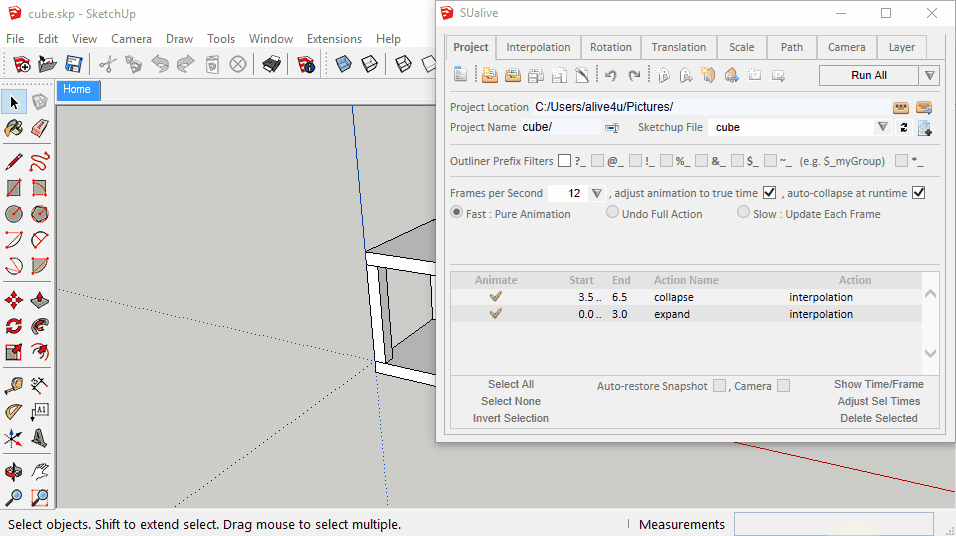Select Fast : Pure Animation radio
The width and height of the screenshot is (956, 536).
click(x=456, y=212)
